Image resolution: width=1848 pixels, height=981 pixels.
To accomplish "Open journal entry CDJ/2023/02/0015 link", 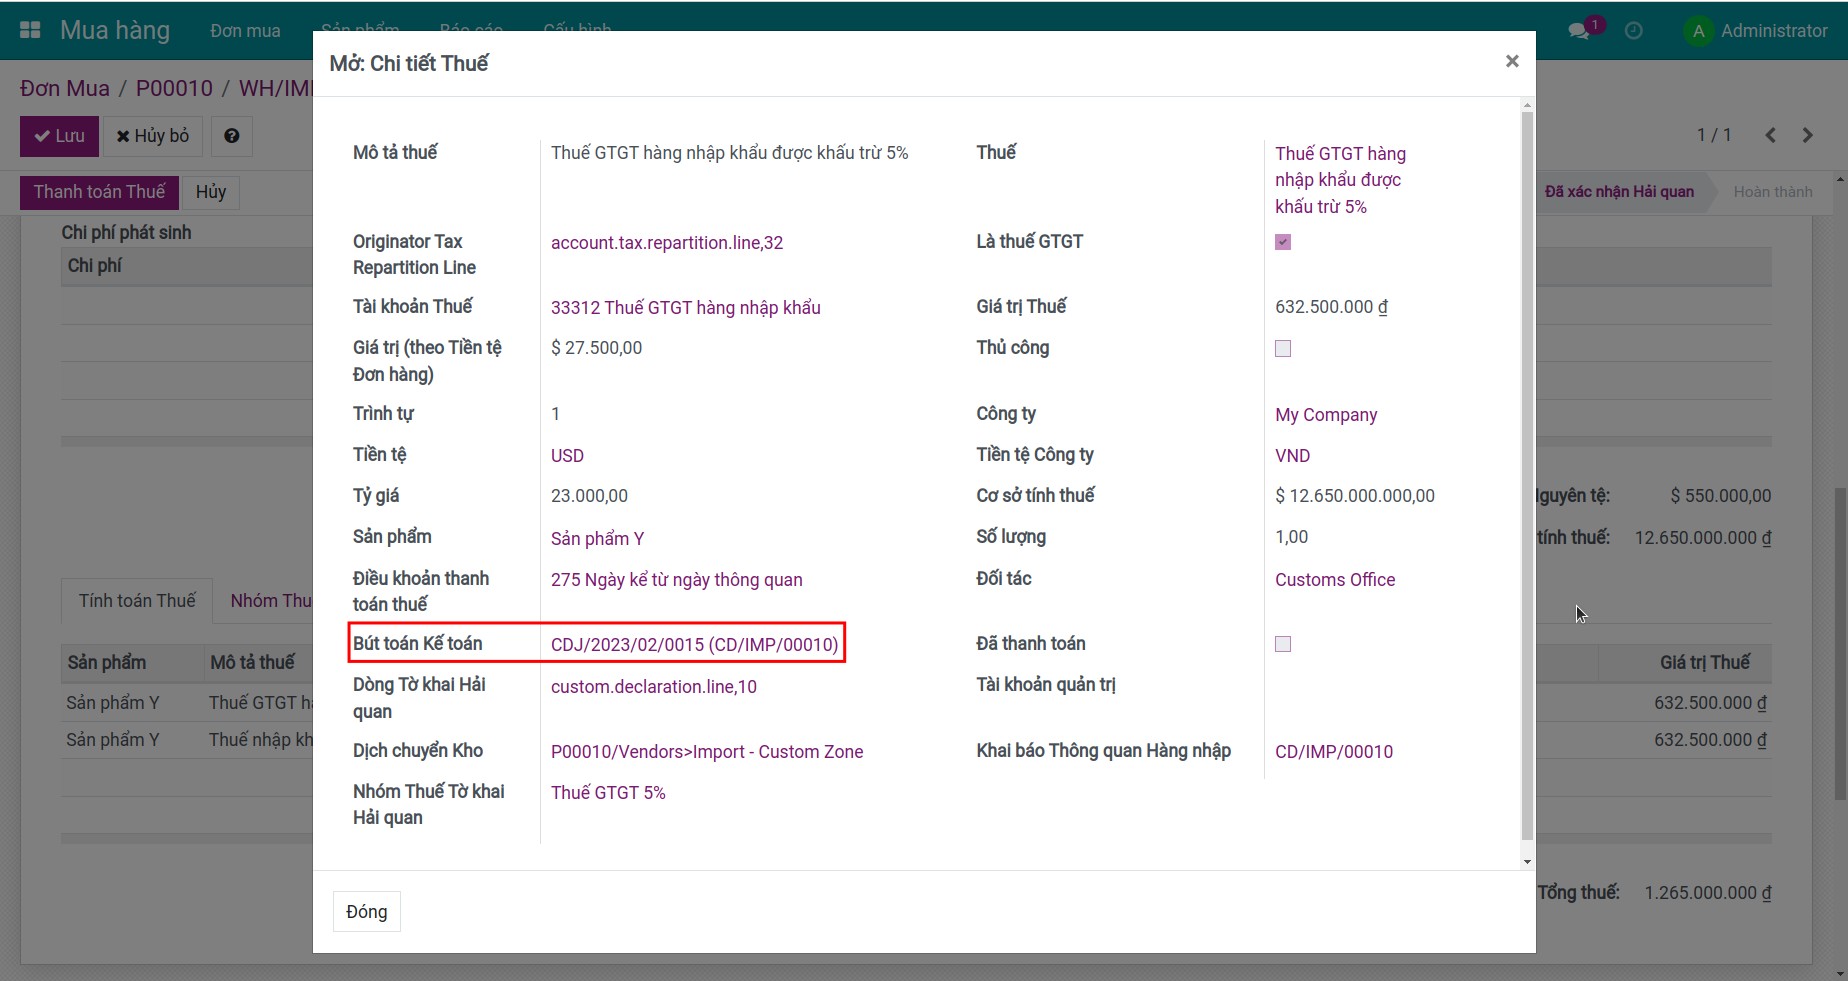I will (694, 645).
